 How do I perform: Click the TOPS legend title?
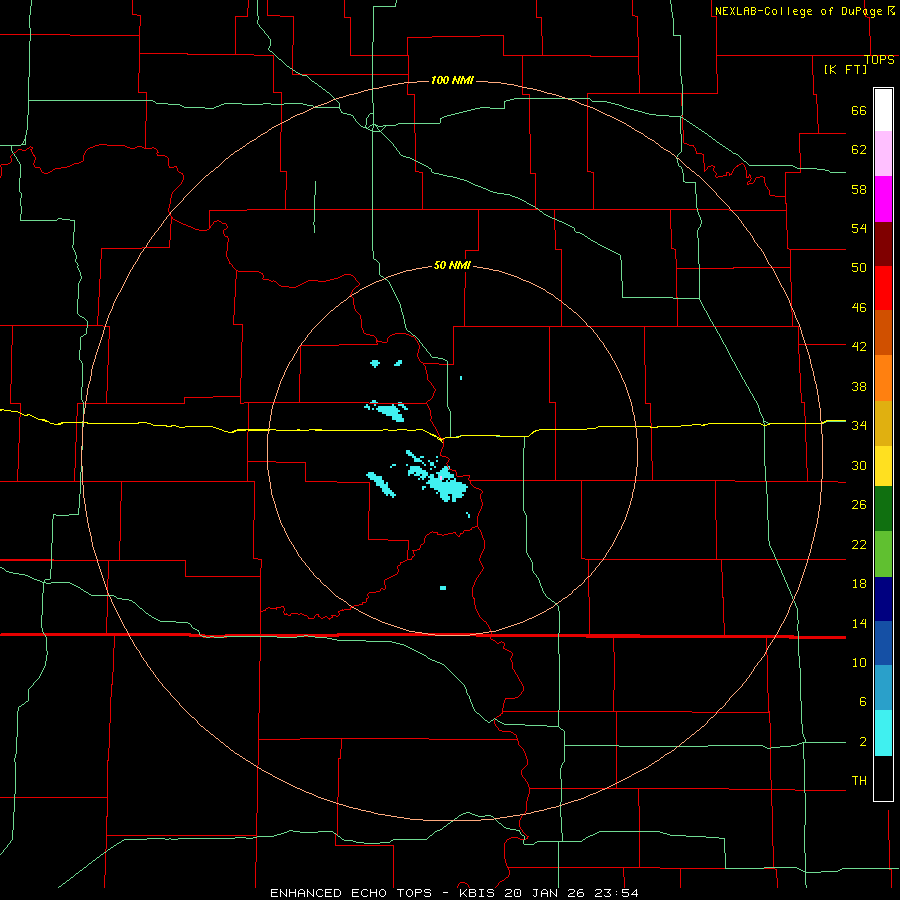879,60
